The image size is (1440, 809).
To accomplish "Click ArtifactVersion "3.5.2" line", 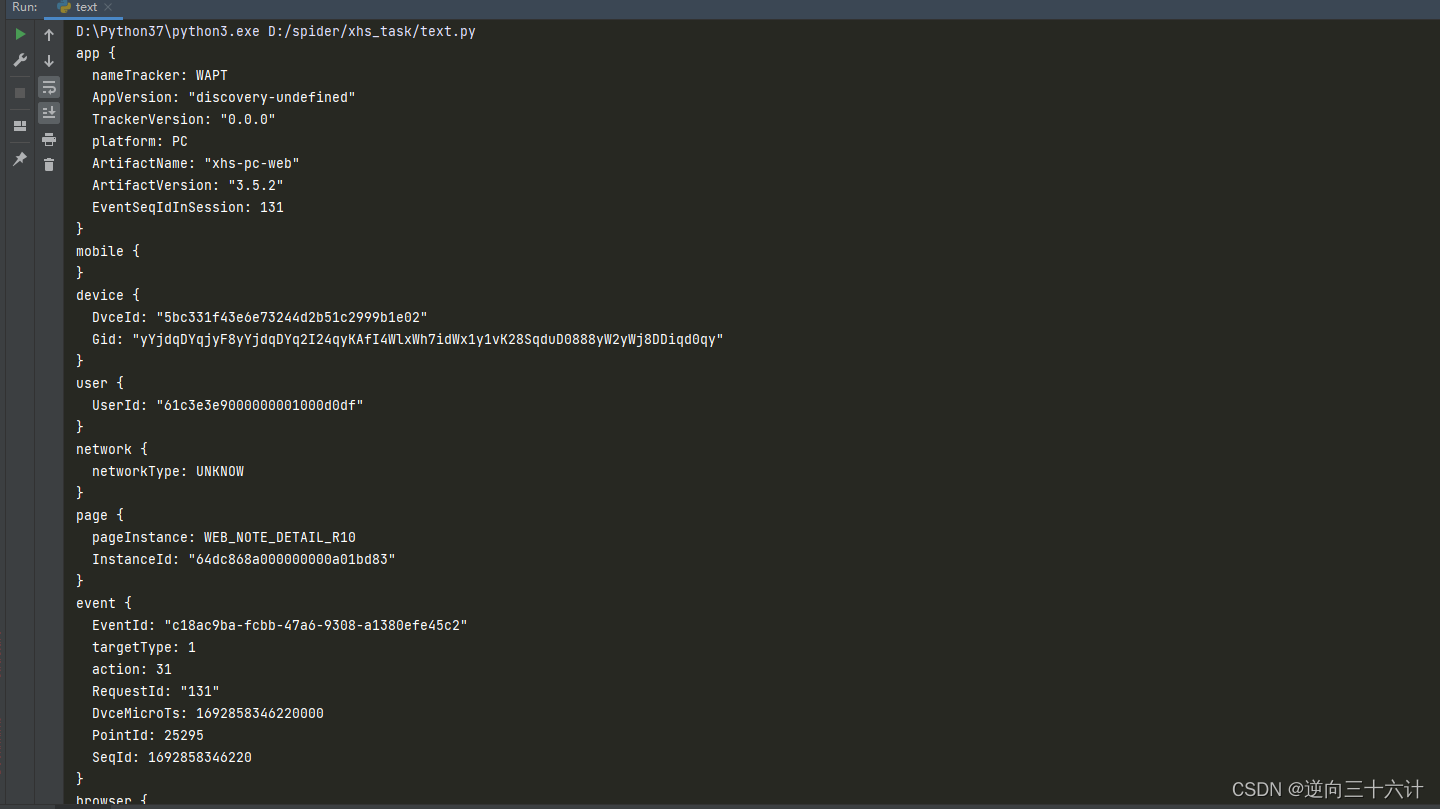I will pyautogui.click(x=188, y=185).
